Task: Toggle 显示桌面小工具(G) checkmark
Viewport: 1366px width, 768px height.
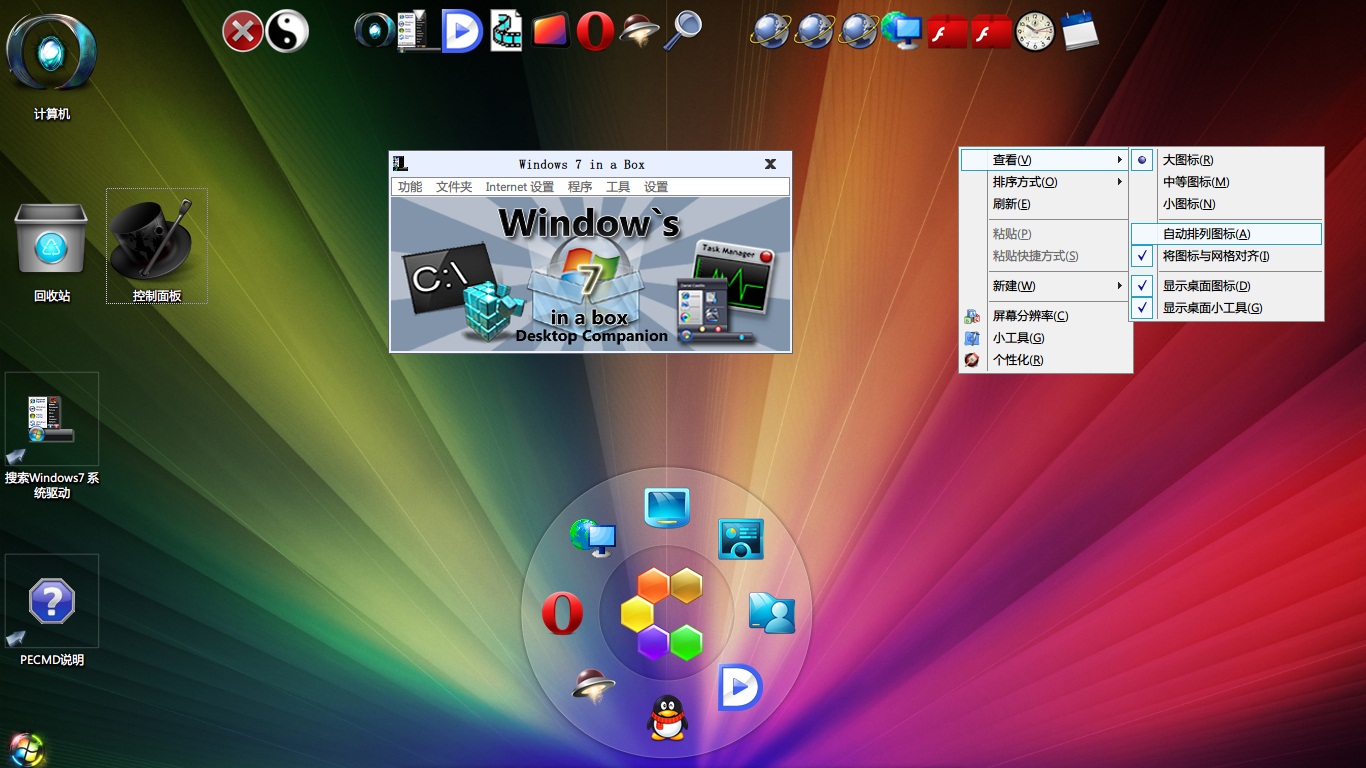Action: coord(1226,308)
